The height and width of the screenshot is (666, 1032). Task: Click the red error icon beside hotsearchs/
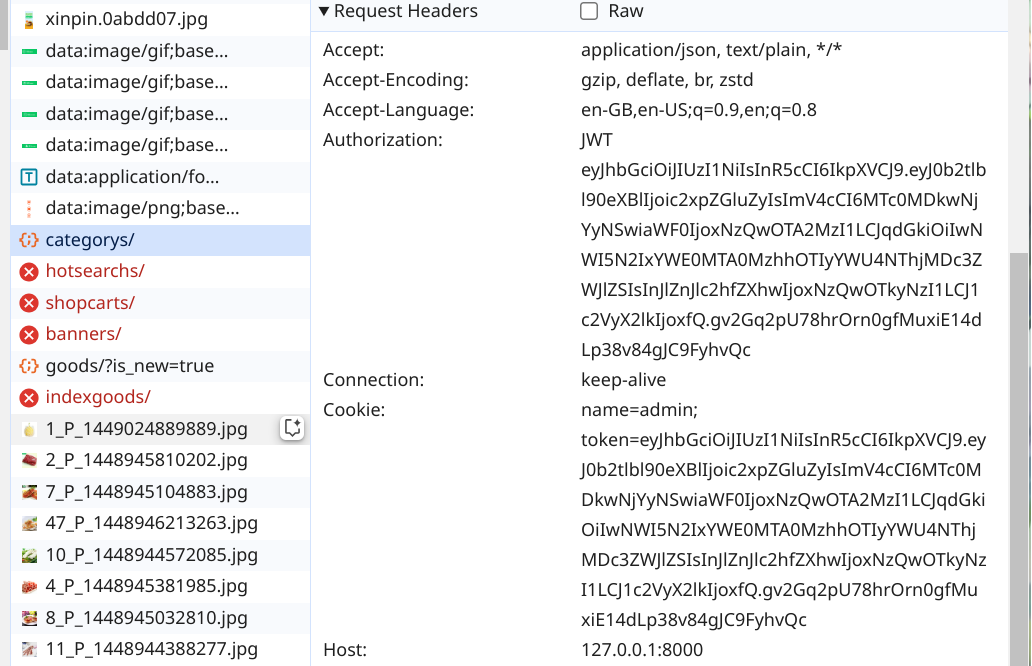[29, 271]
